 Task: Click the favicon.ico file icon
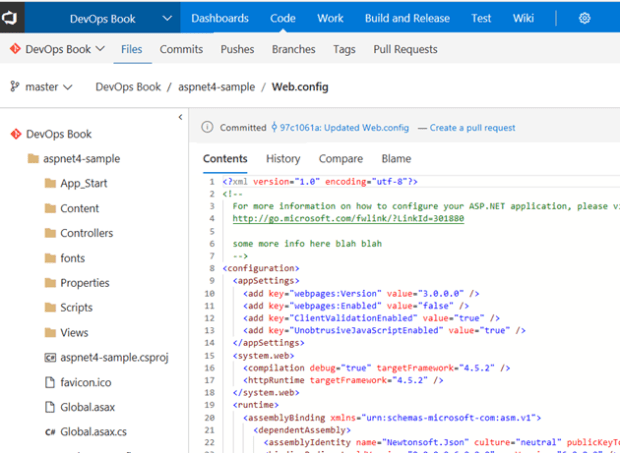pos(49,382)
